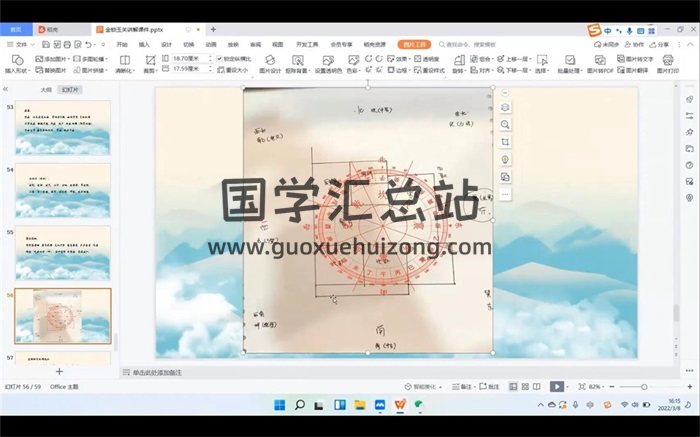Screen dimensions: 700x437
Task: Switch to the Design (设计) ribbon tab
Action: pyautogui.click(x=166, y=44)
